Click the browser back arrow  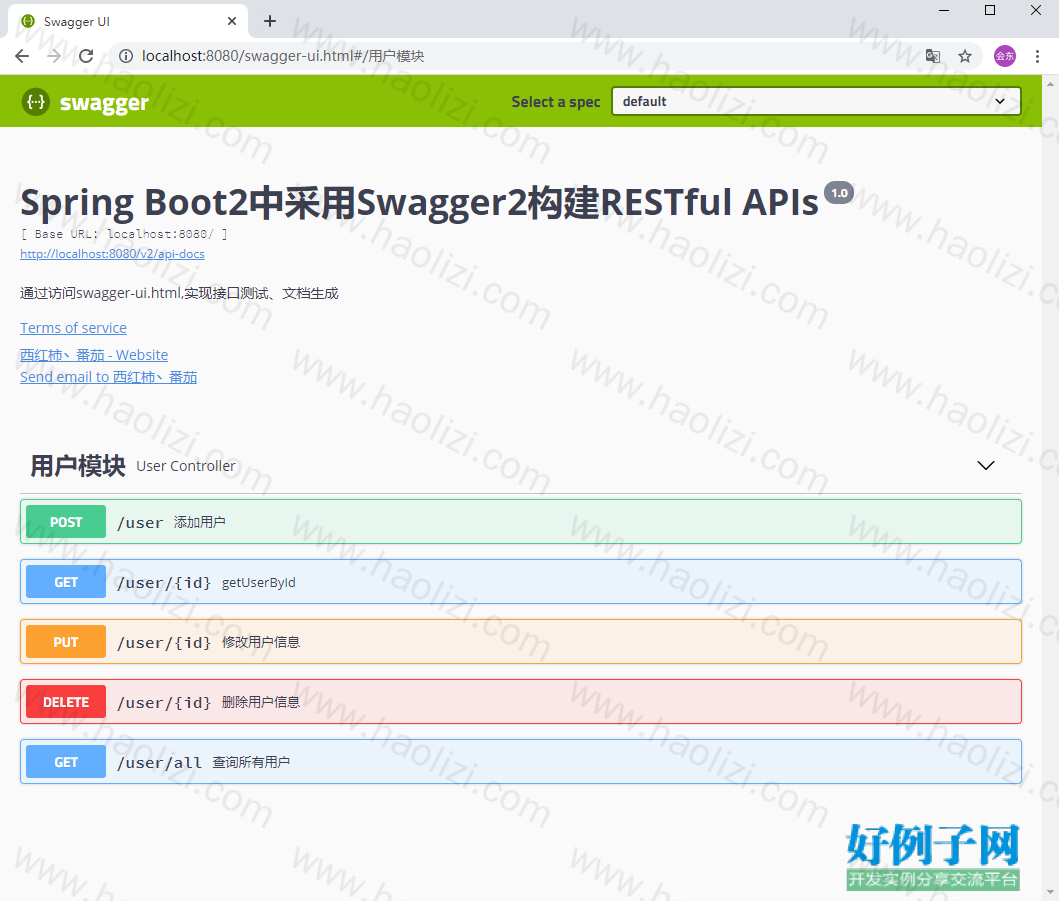[x=22, y=56]
